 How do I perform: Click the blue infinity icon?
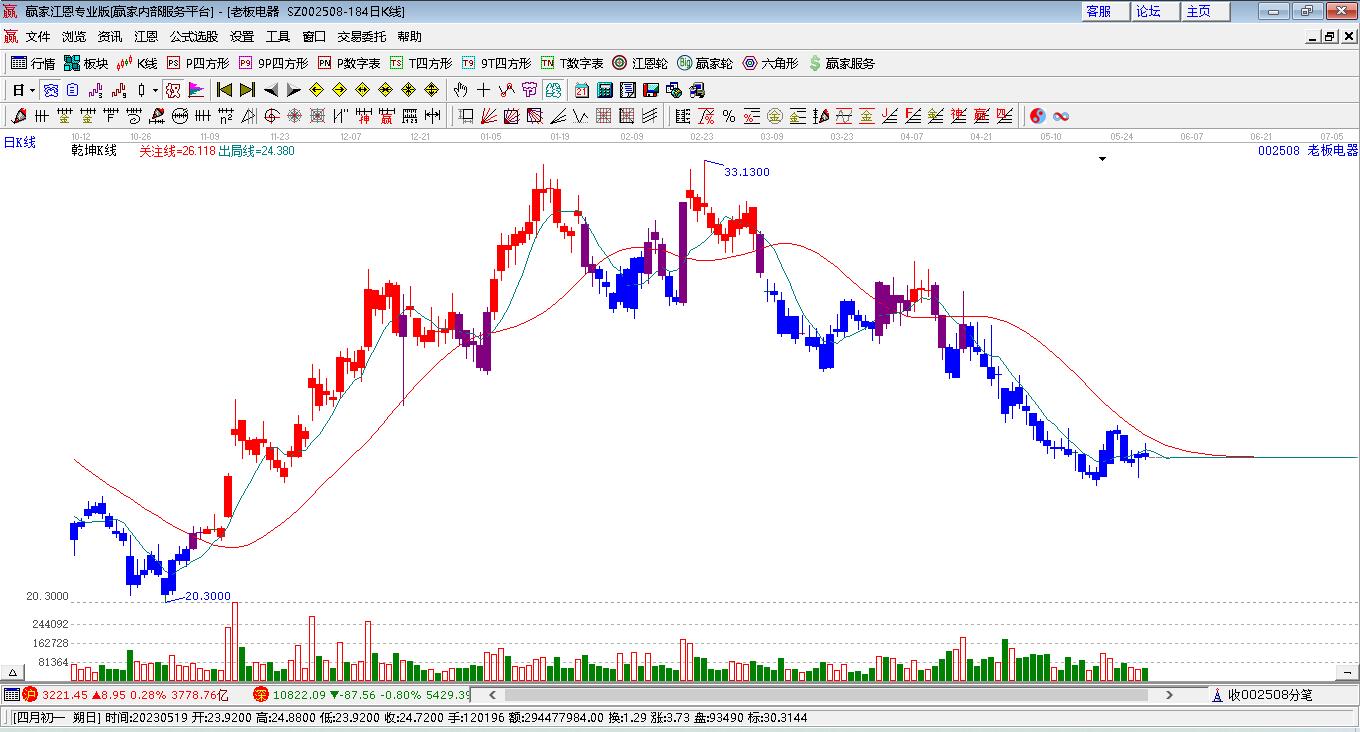1060,116
